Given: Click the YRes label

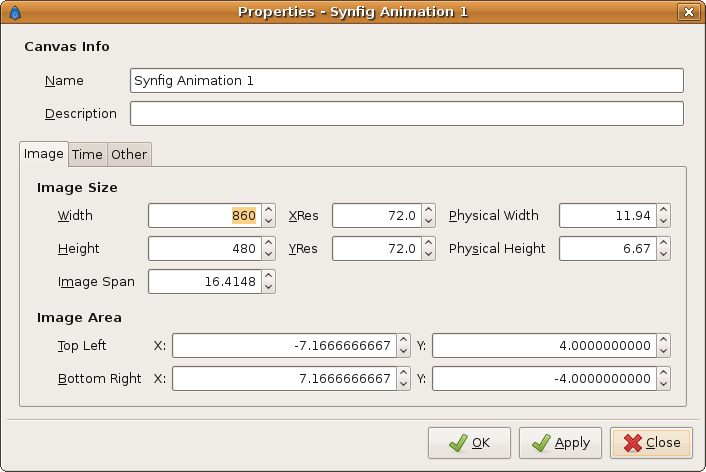Looking at the screenshot, I should [303, 249].
